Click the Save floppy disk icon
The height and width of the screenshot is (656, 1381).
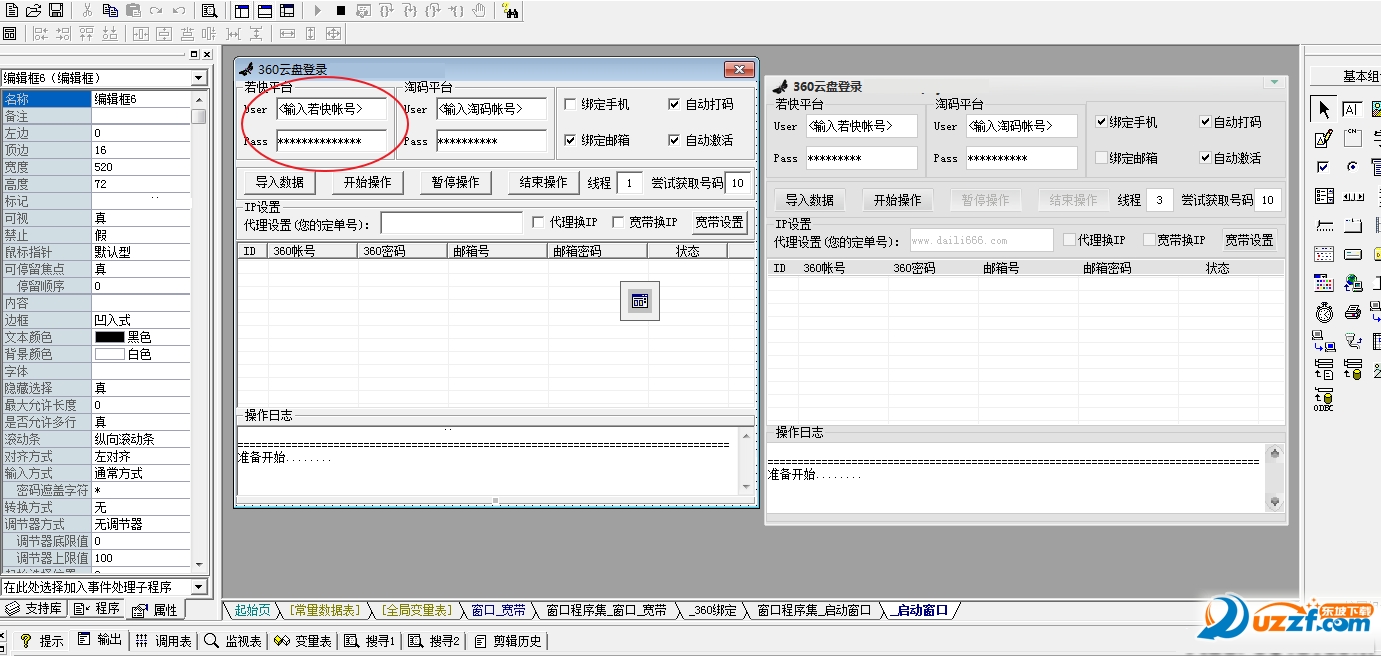(x=56, y=10)
